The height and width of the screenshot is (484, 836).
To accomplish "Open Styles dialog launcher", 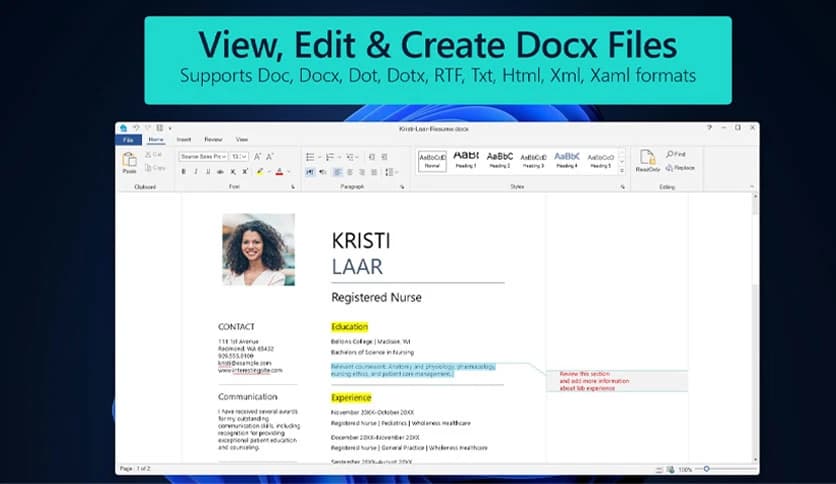I will click(x=622, y=187).
